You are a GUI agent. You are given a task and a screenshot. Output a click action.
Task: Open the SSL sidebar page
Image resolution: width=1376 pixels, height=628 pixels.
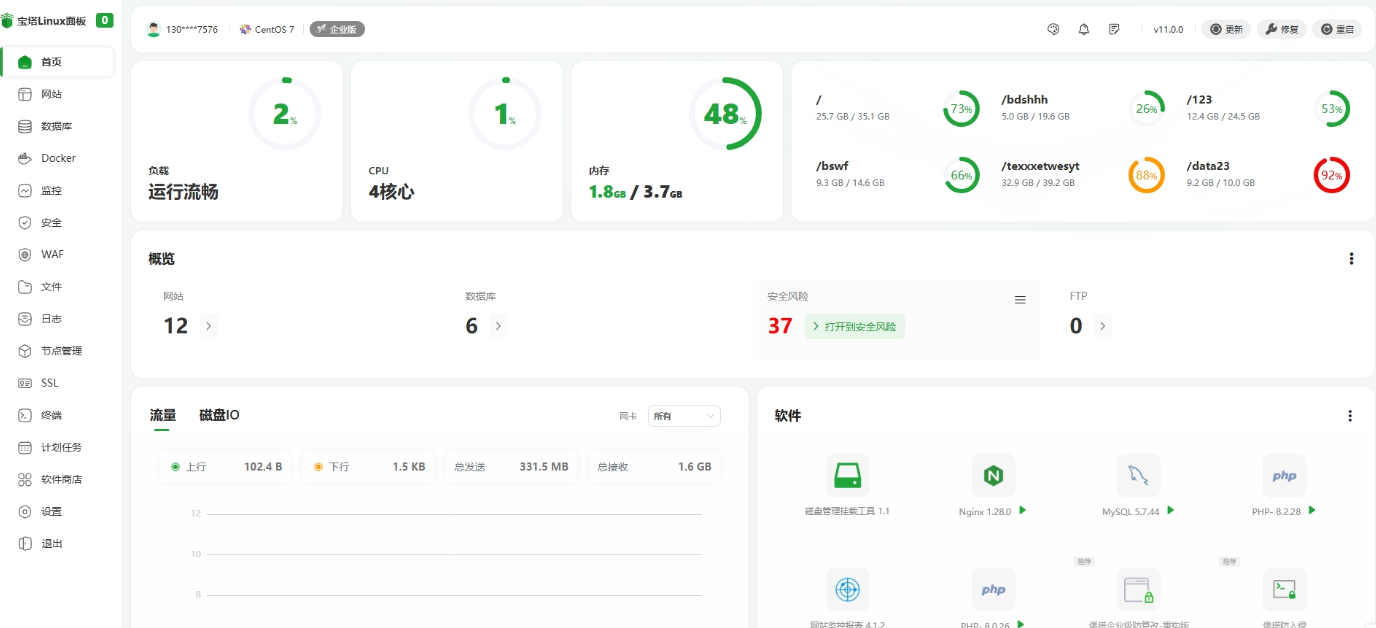[58, 383]
